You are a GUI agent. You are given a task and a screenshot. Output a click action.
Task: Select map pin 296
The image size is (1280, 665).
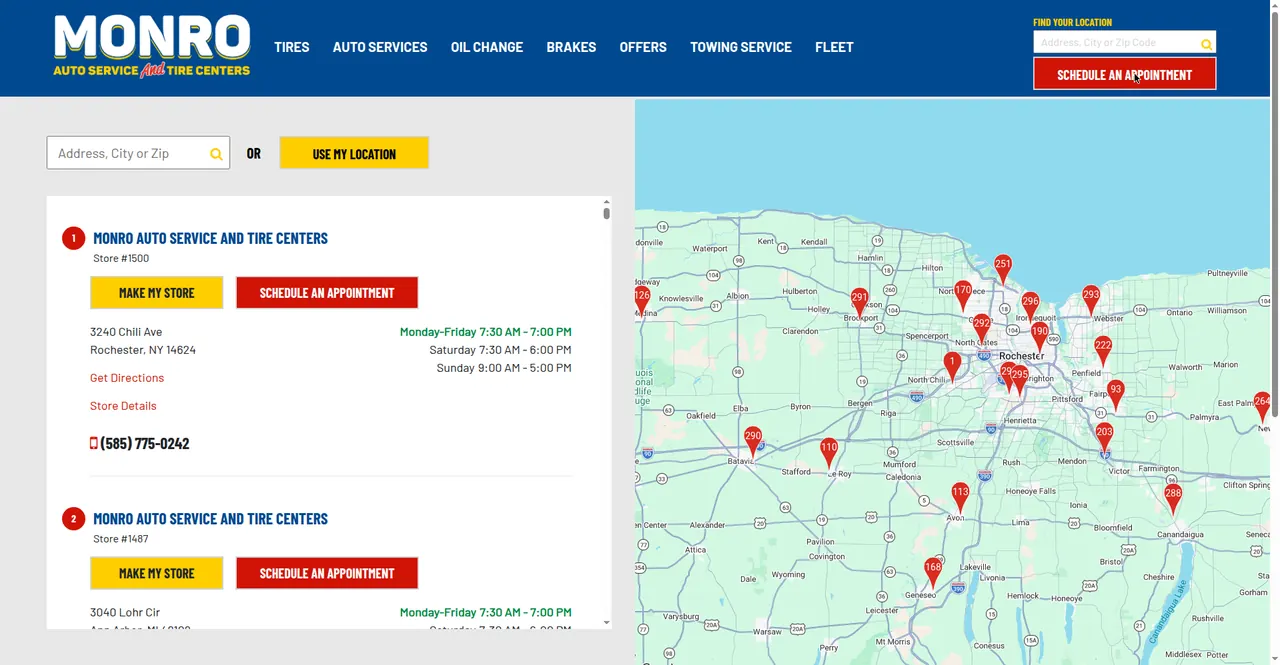pos(1030,305)
